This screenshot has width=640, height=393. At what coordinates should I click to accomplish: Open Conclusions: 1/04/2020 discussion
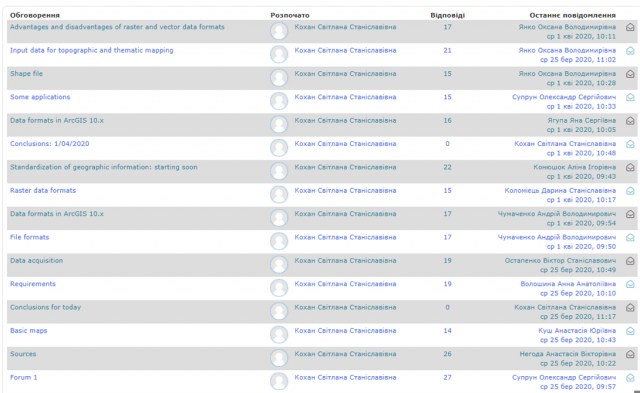[49, 144]
